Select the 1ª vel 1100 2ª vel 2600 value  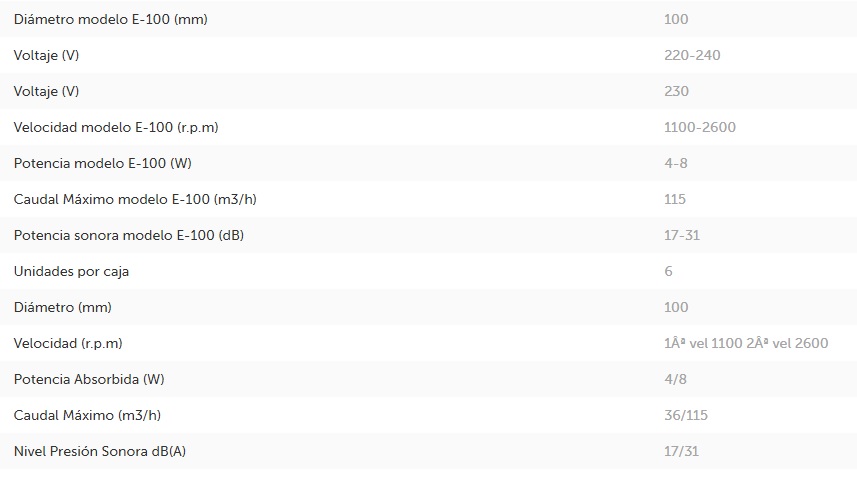pyautogui.click(x=746, y=343)
